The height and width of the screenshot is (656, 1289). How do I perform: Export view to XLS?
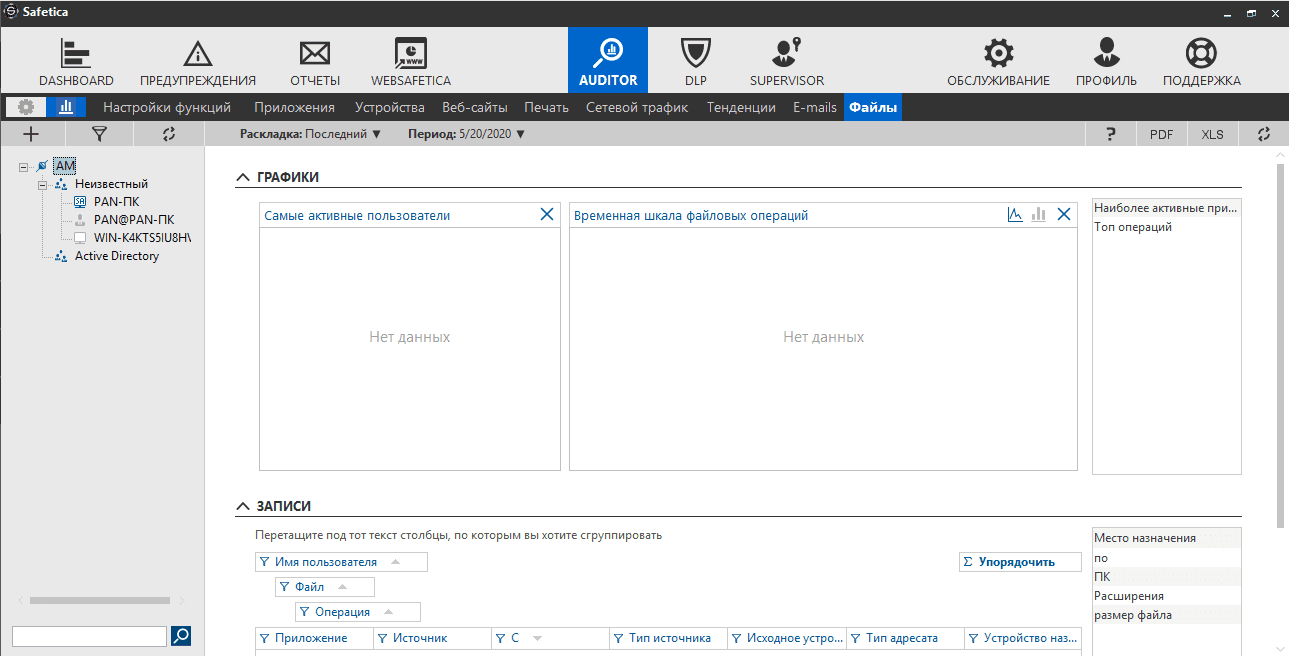(x=1212, y=134)
